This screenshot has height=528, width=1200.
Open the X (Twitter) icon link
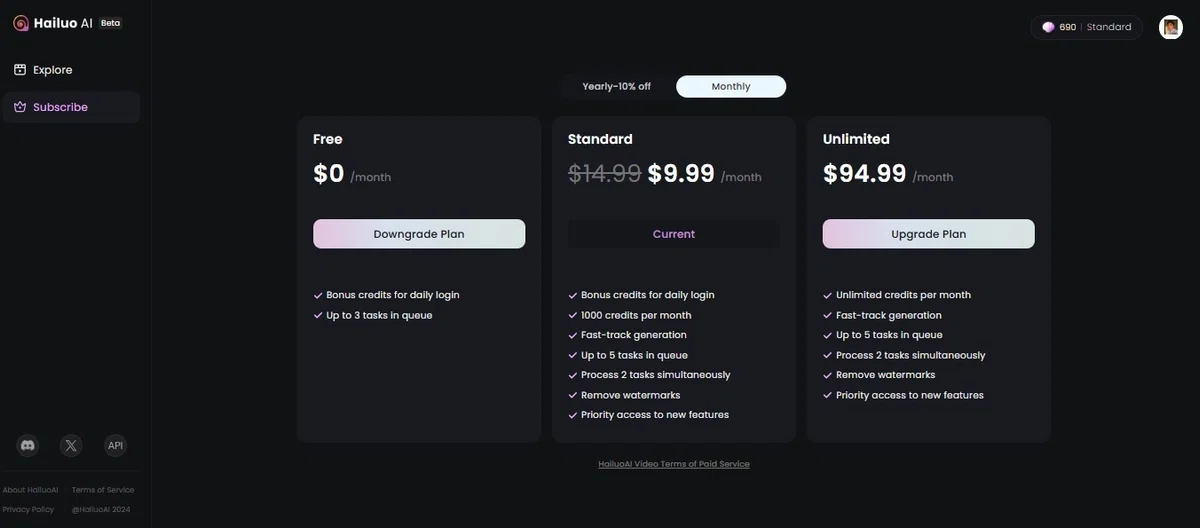71,446
